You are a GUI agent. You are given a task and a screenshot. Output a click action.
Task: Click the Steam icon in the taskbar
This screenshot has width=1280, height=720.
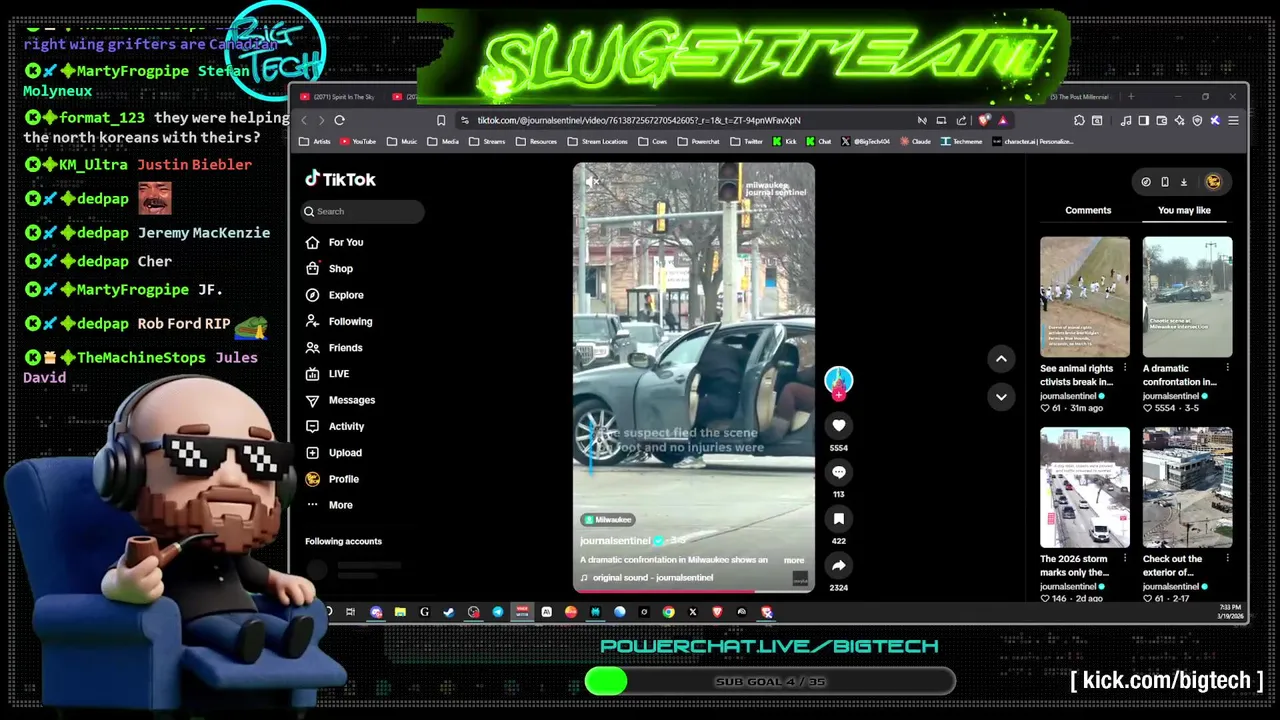[x=449, y=612]
